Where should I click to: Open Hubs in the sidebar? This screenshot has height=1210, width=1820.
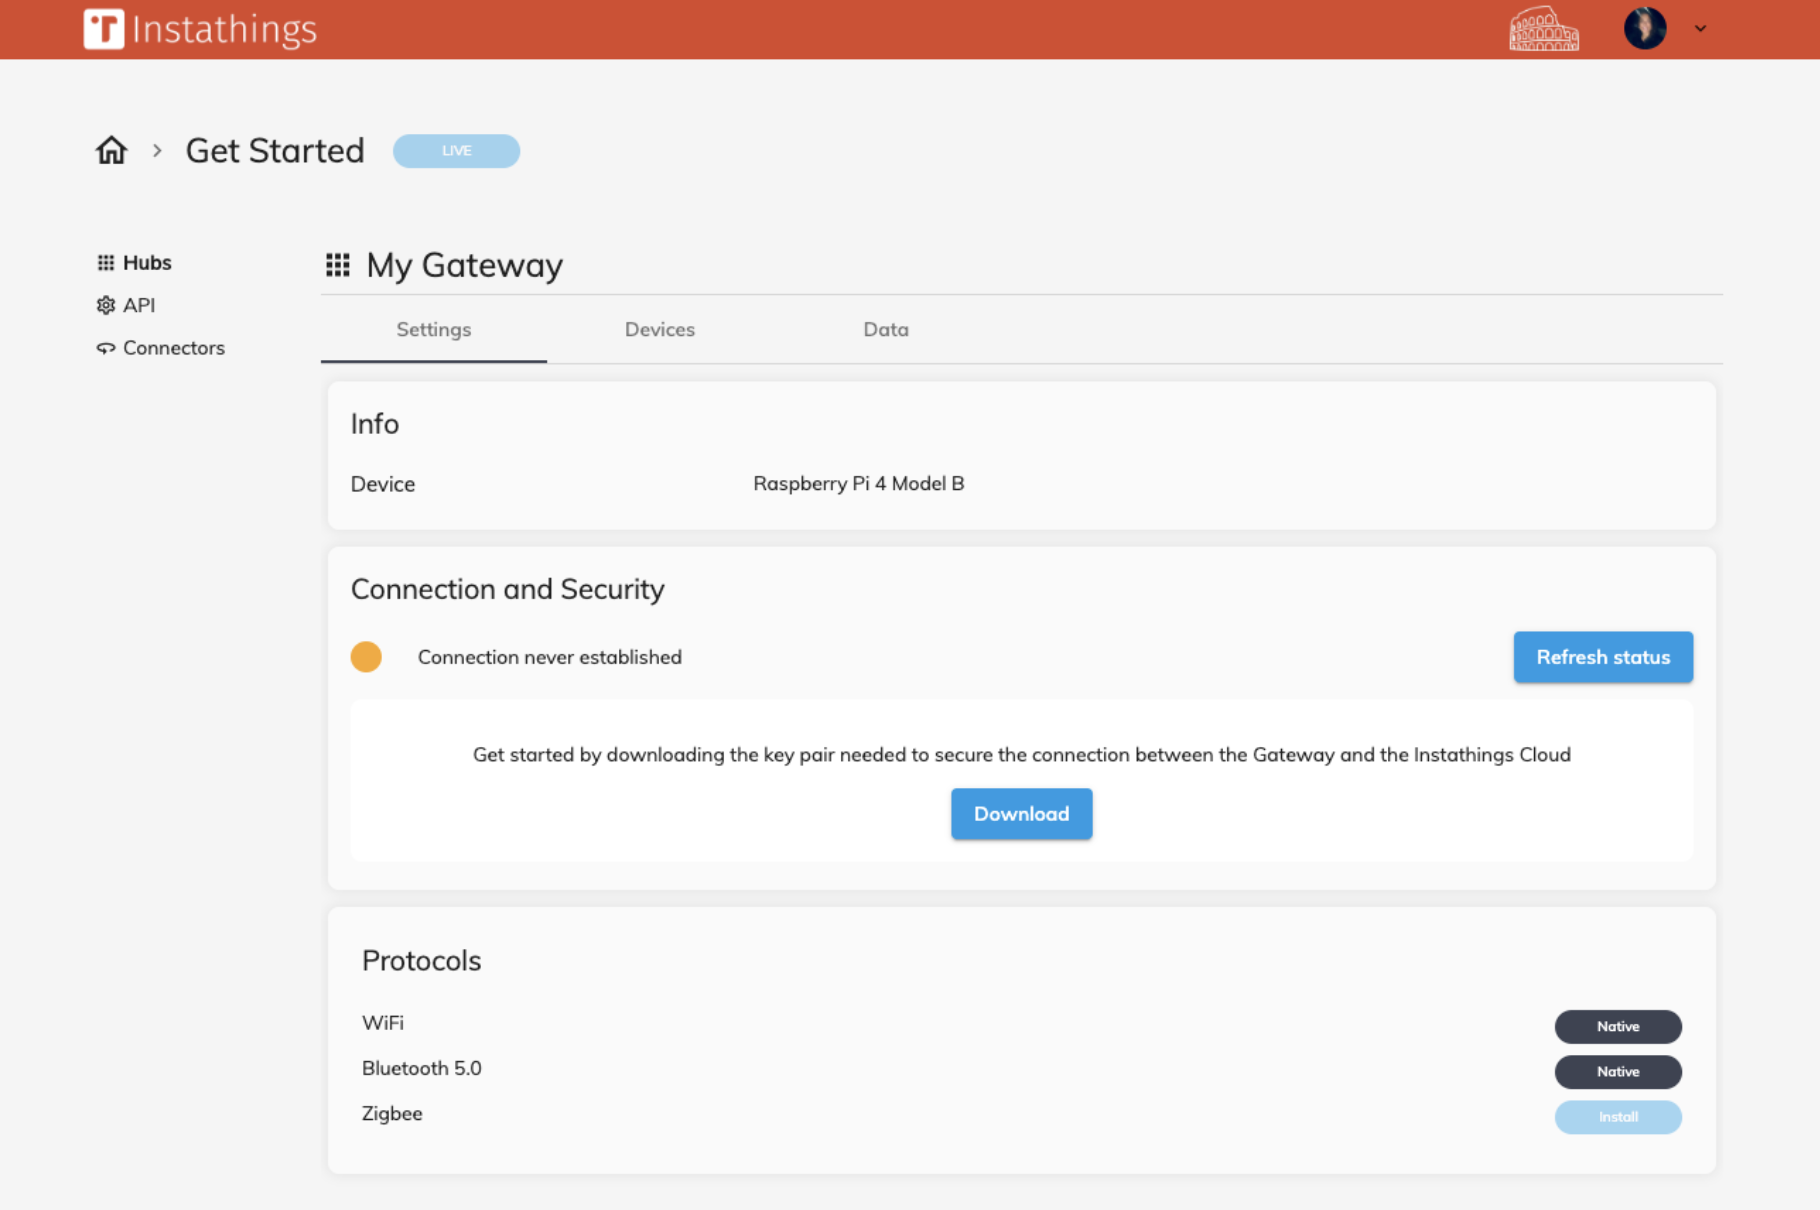(147, 263)
